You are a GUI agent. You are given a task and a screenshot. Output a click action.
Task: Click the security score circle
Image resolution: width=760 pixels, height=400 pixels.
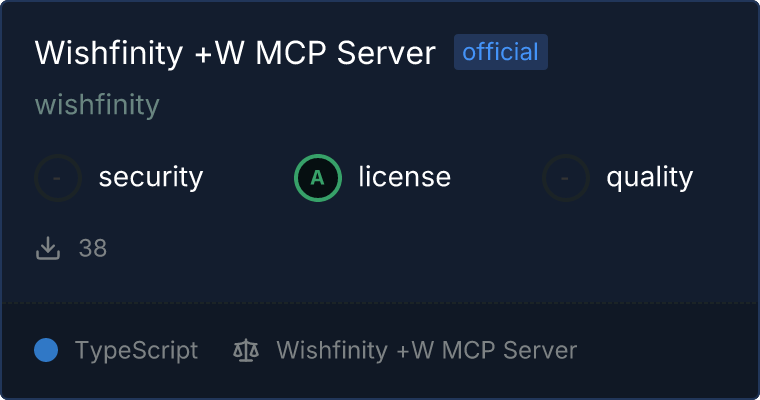[x=58, y=178]
